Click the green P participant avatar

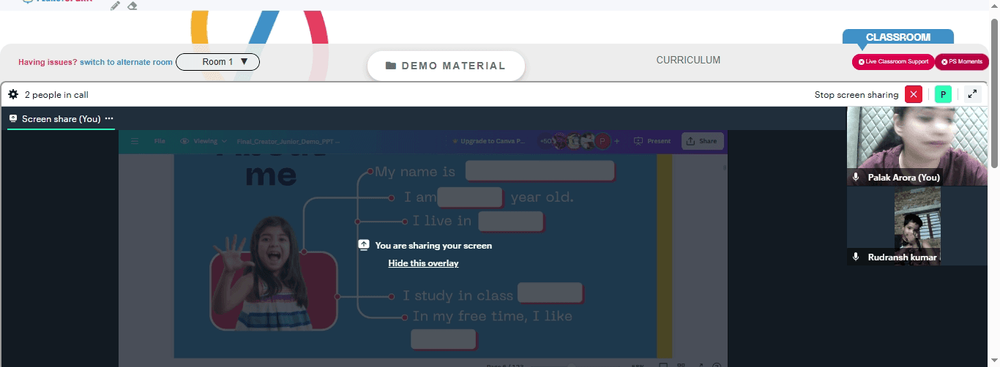(943, 94)
